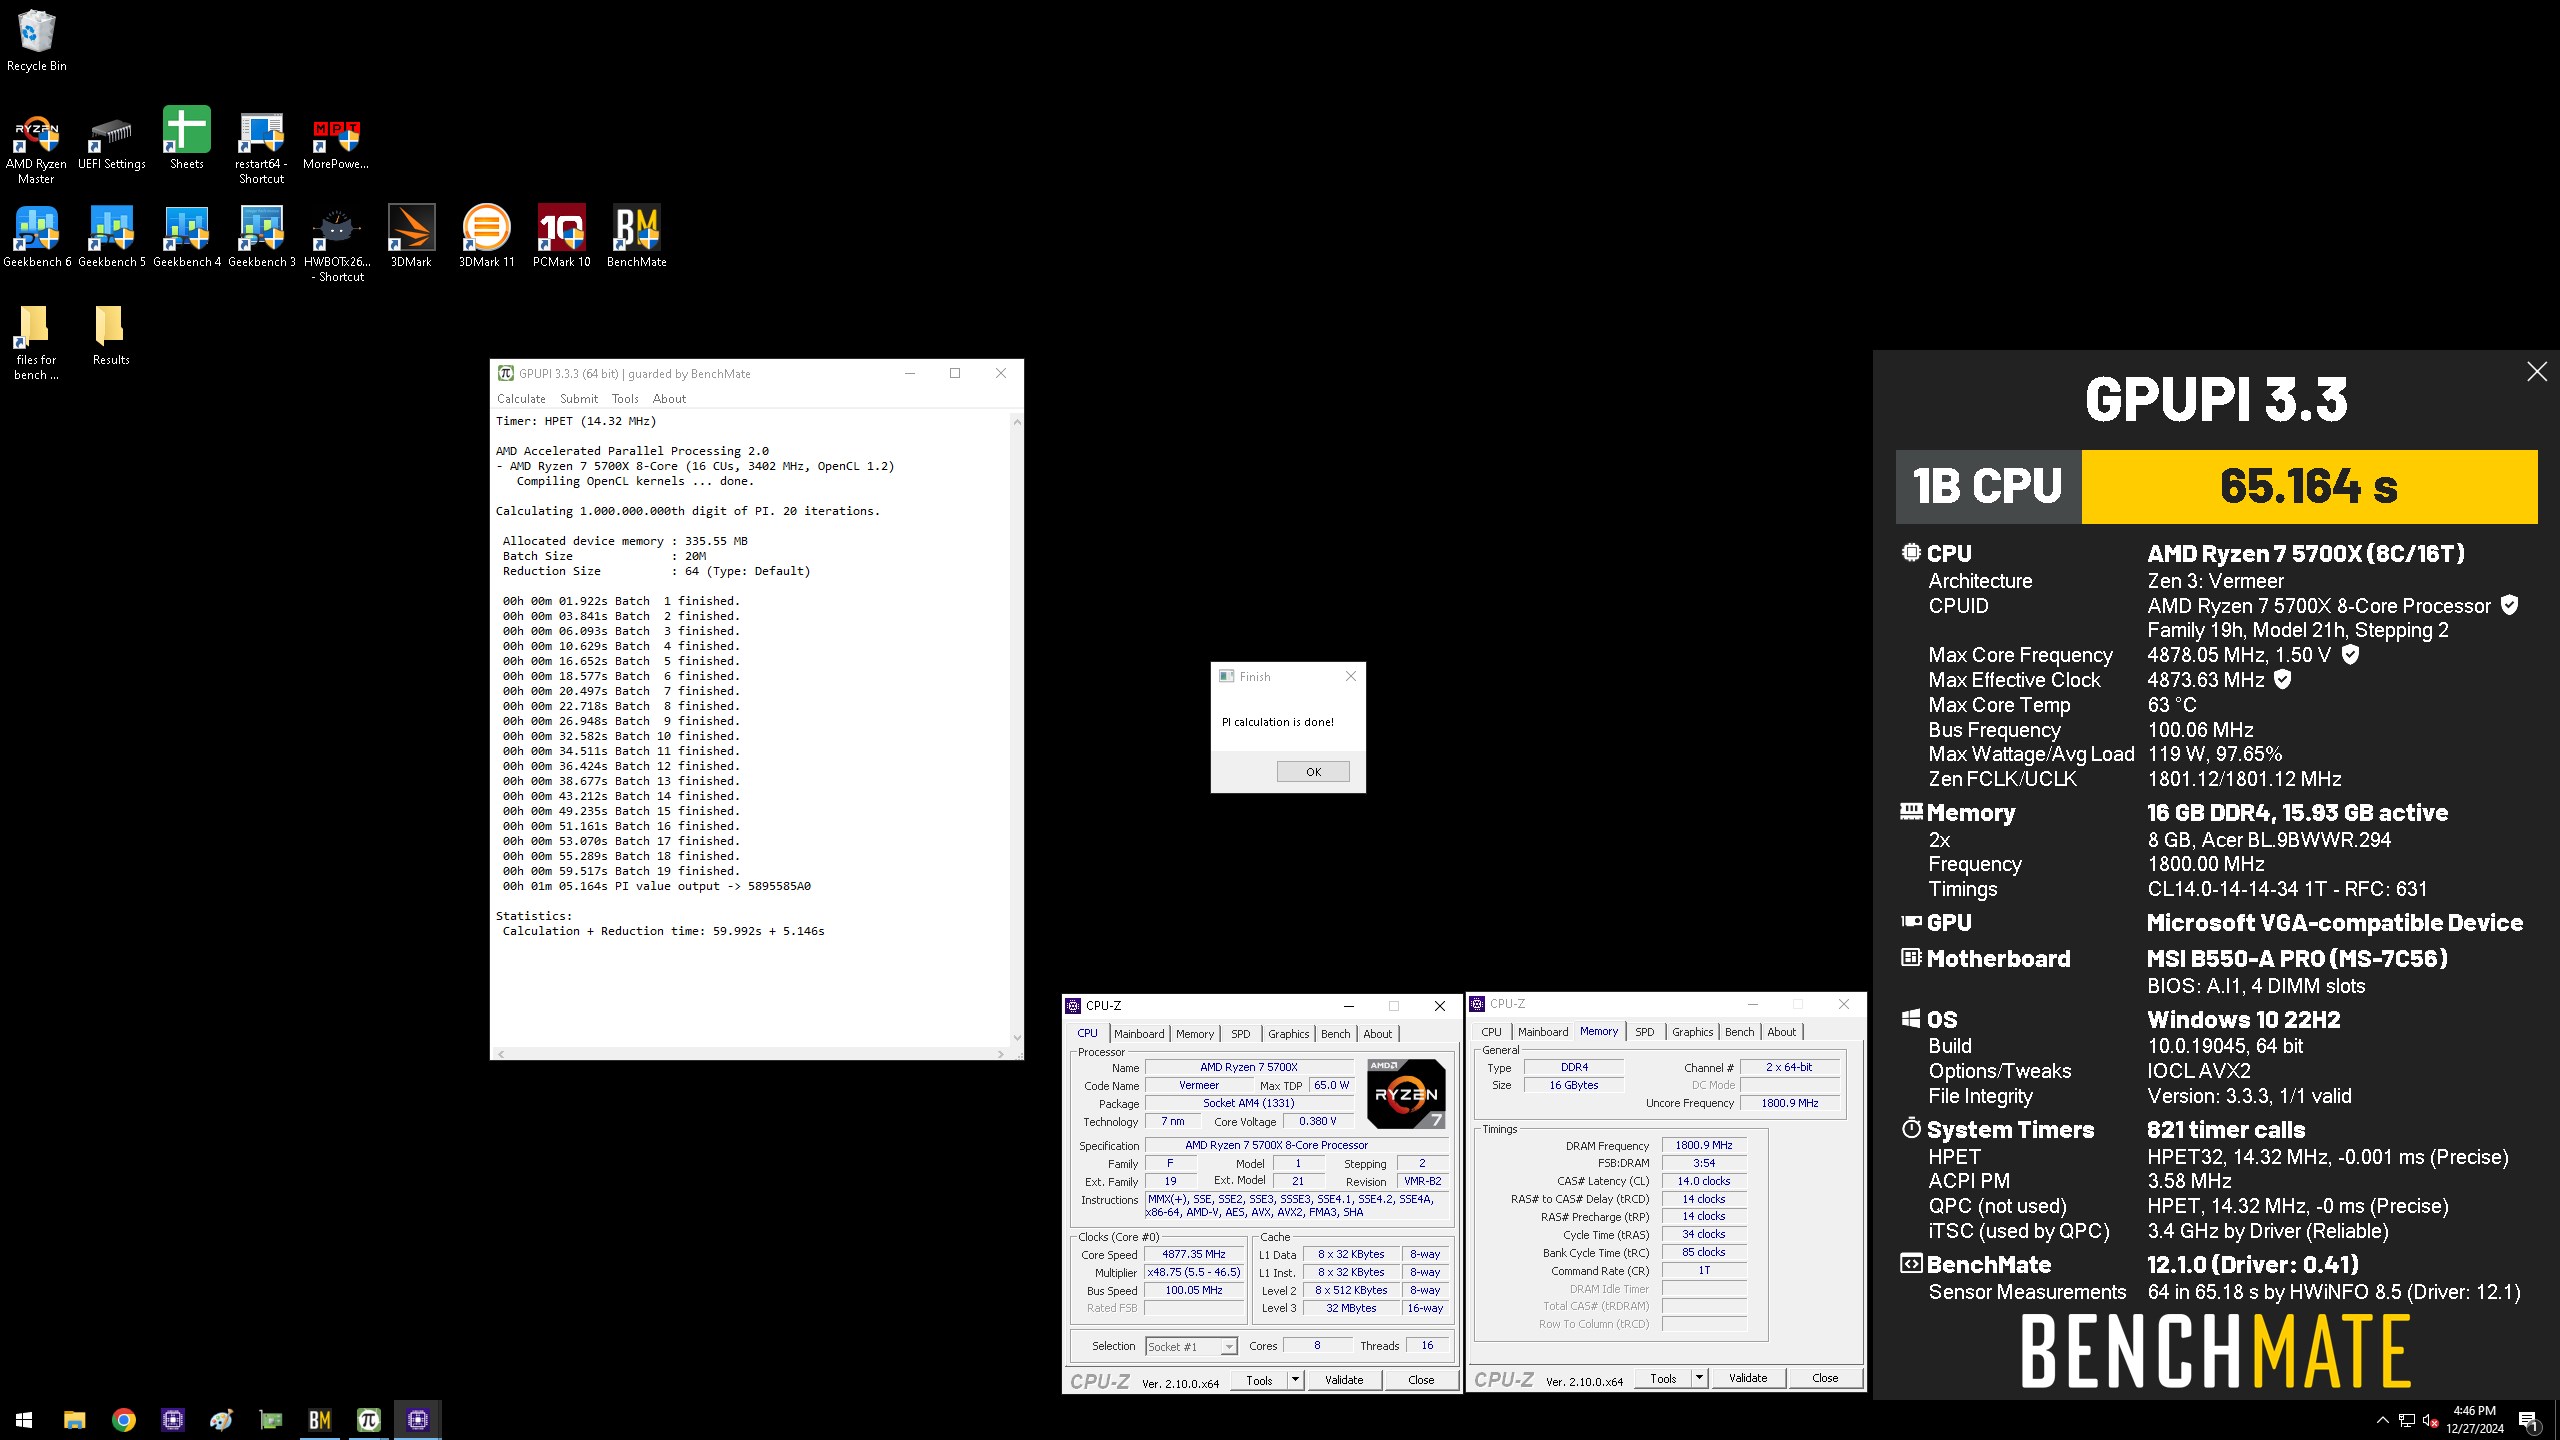Switch to active CPU-Z taskbar icon
This screenshot has height=1440, width=2560.
(x=417, y=1419)
